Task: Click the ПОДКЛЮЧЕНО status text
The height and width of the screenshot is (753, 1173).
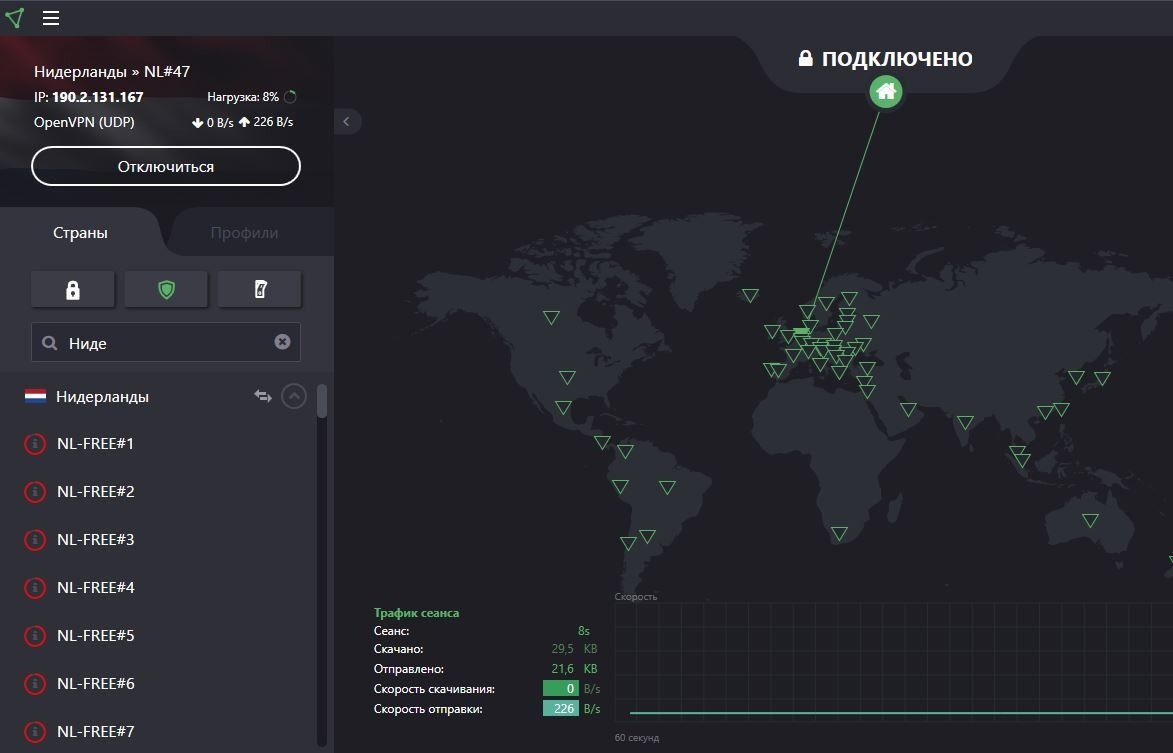Action: coord(897,59)
